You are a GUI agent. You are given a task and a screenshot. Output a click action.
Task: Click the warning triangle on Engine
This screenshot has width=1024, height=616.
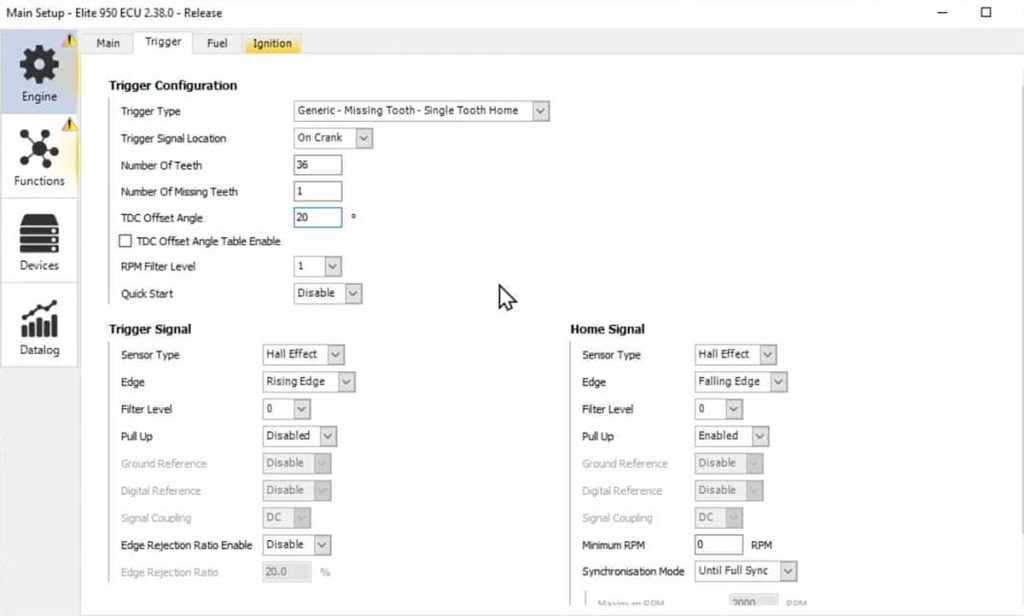(x=69, y=40)
